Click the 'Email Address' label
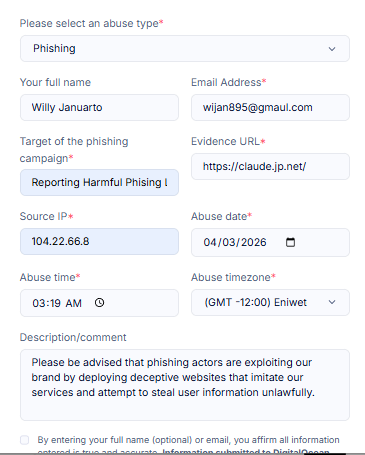This screenshot has width=365, height=455. [x=229, y=82]
